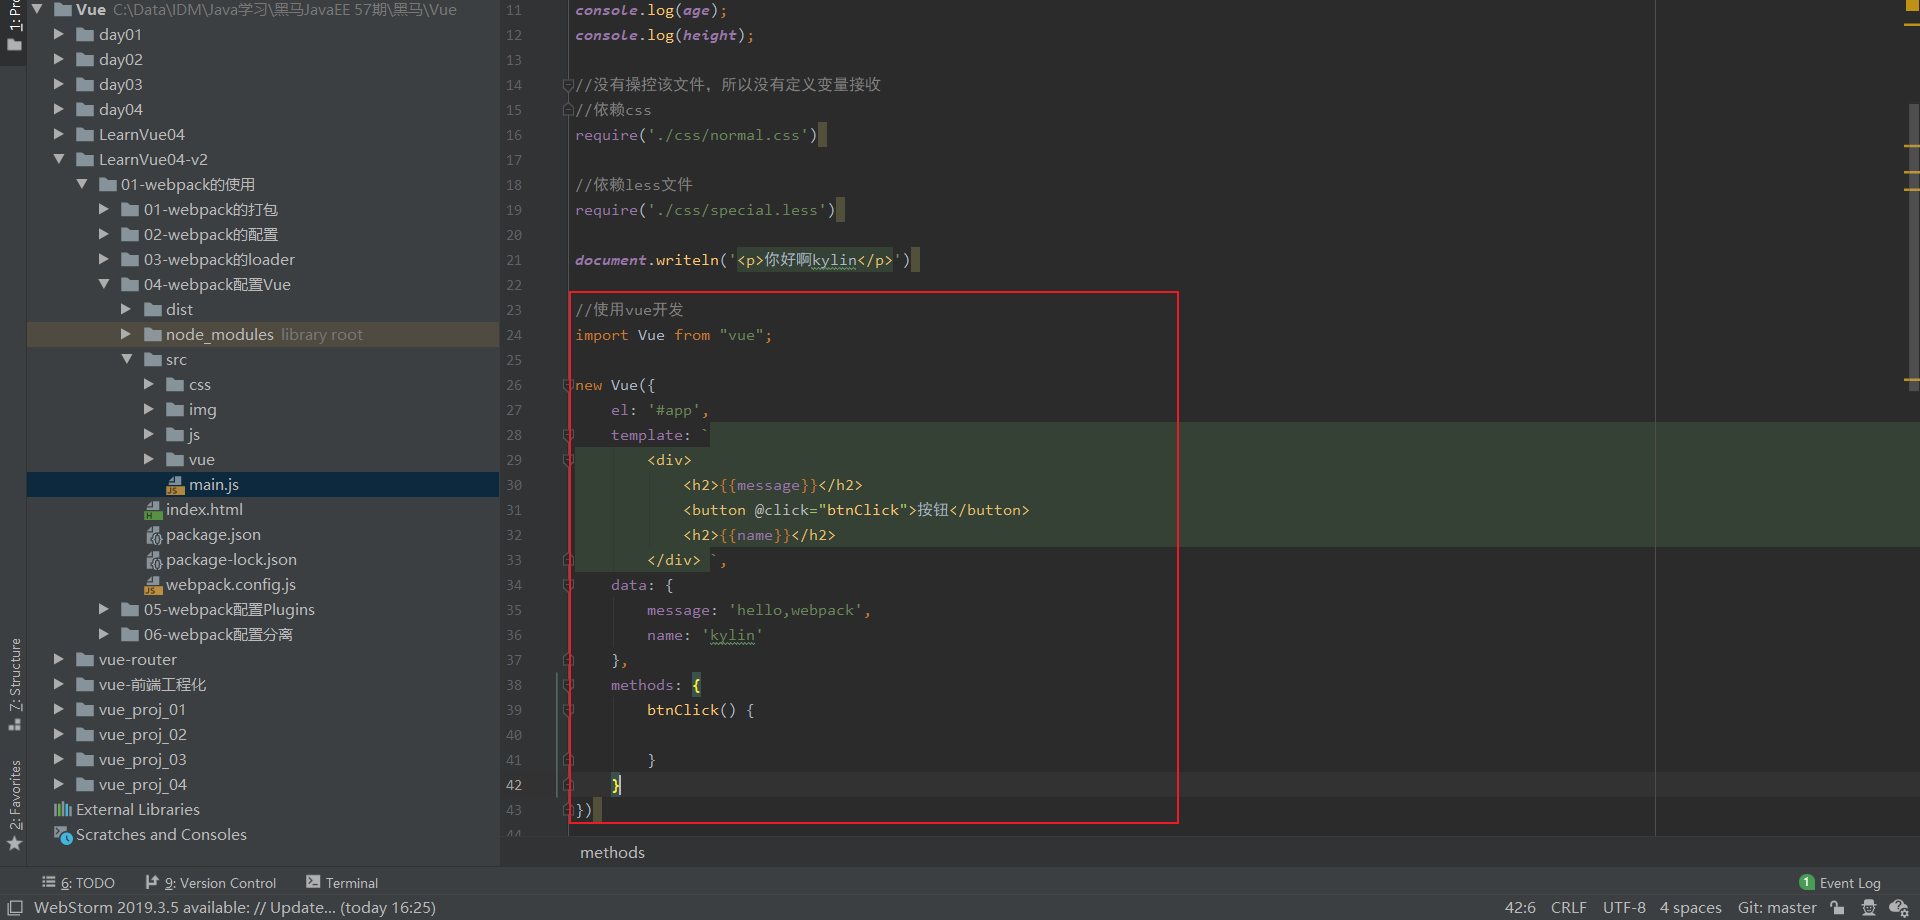Expand the 05-webpack配置Plugins folder

(x=104, y=609)
